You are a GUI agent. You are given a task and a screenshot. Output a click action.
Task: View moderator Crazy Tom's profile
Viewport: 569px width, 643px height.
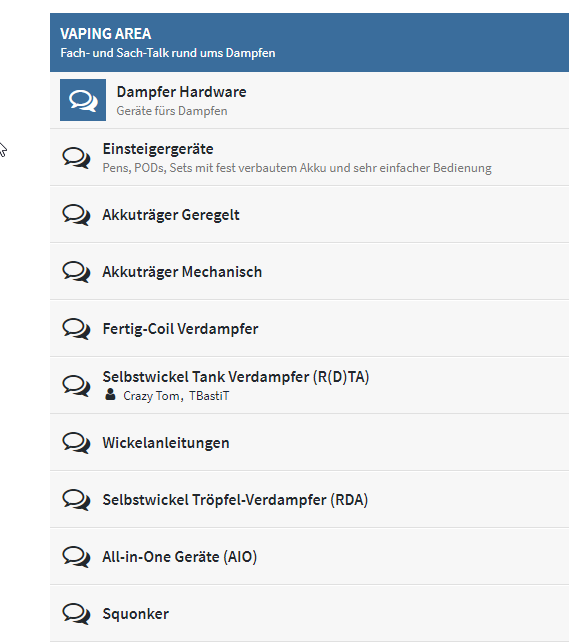coord(151,396)
